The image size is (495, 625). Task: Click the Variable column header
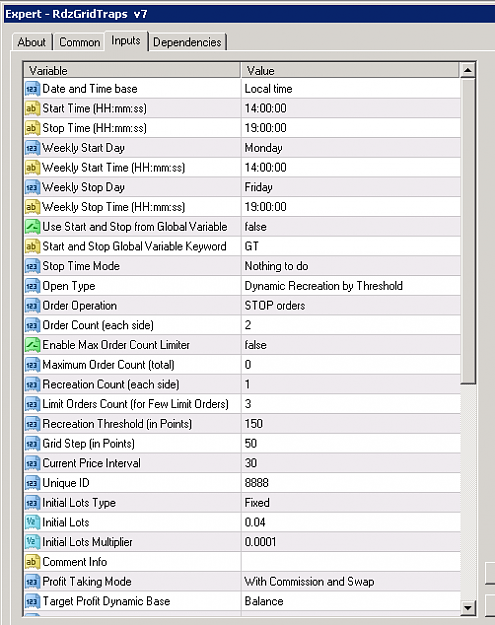tap(132, 71)
